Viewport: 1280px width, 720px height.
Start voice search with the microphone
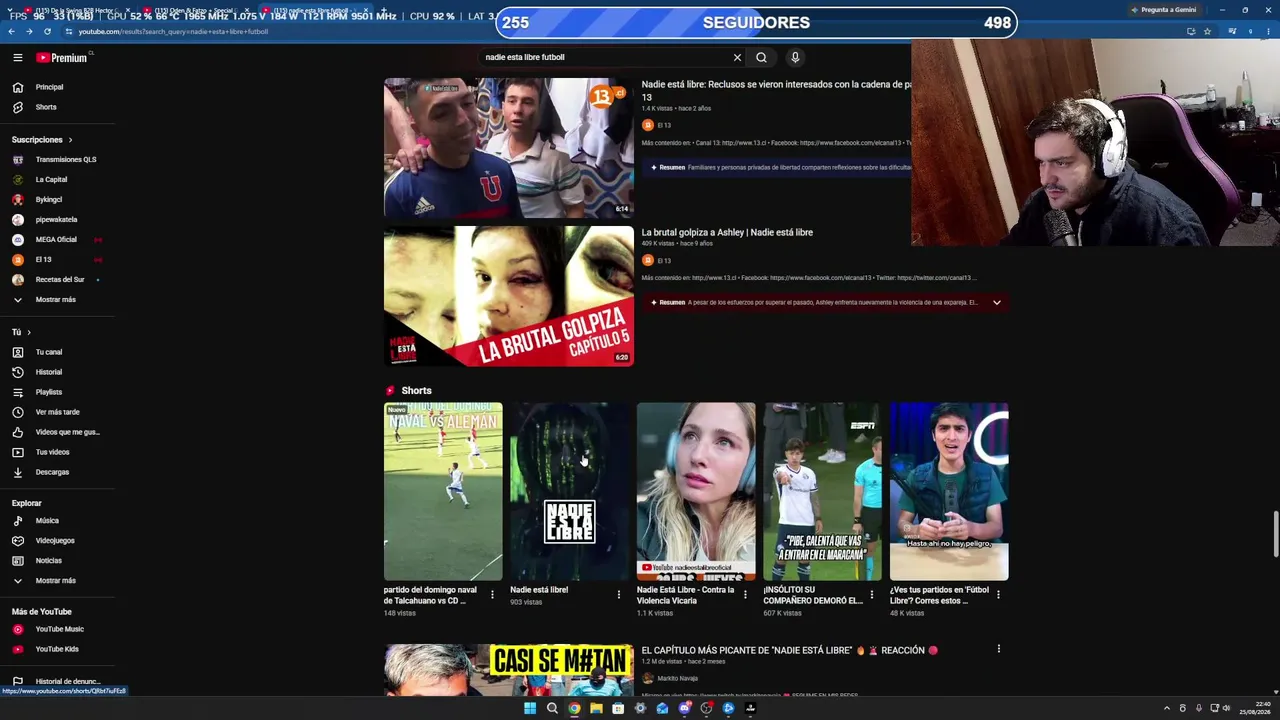point(795,58)
